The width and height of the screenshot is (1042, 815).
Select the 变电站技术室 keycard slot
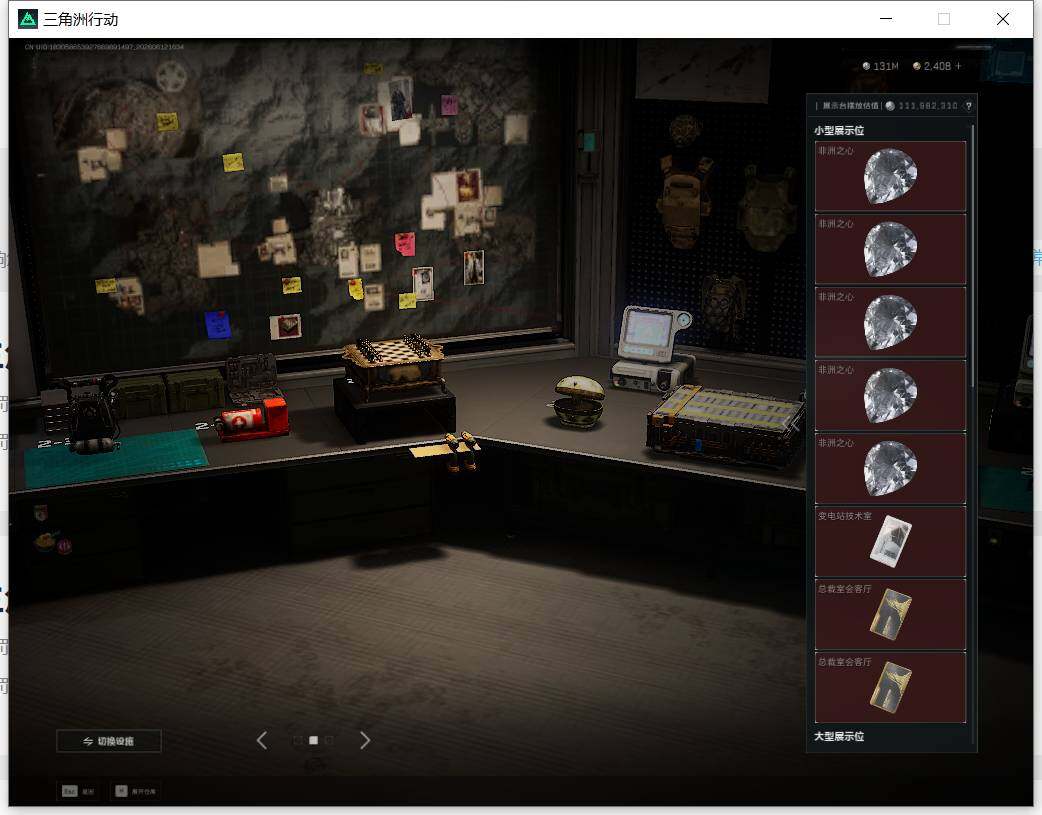coord(890,542)
